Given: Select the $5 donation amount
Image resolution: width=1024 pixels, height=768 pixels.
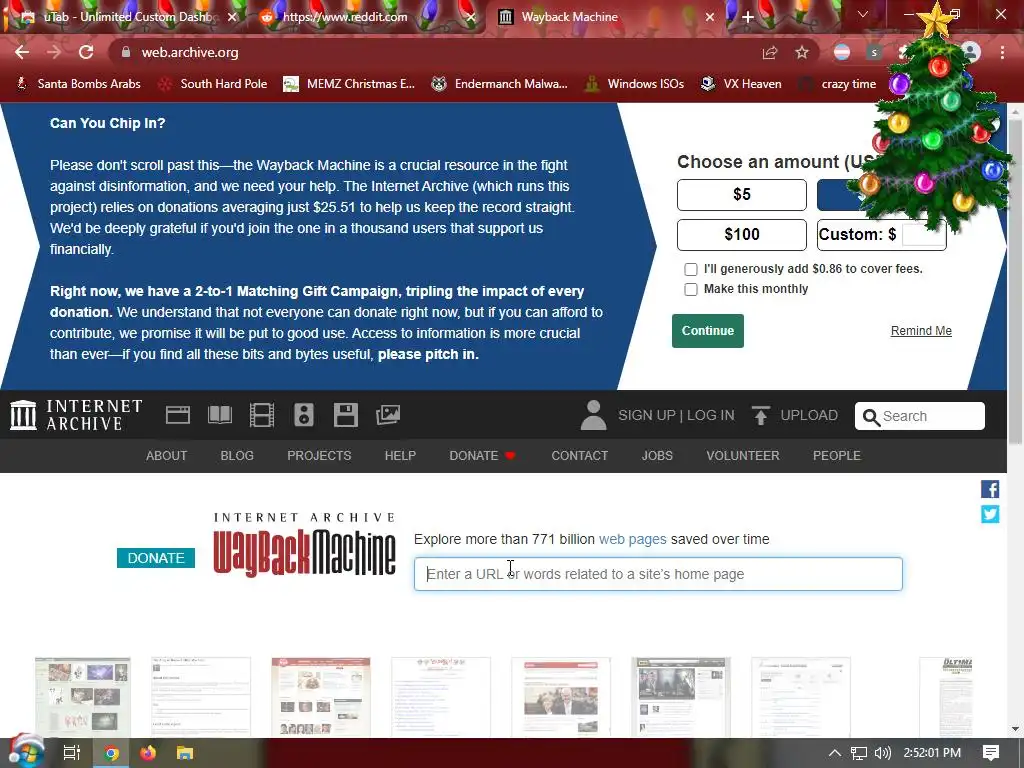Looking at the screenshot, I should 742,195.
